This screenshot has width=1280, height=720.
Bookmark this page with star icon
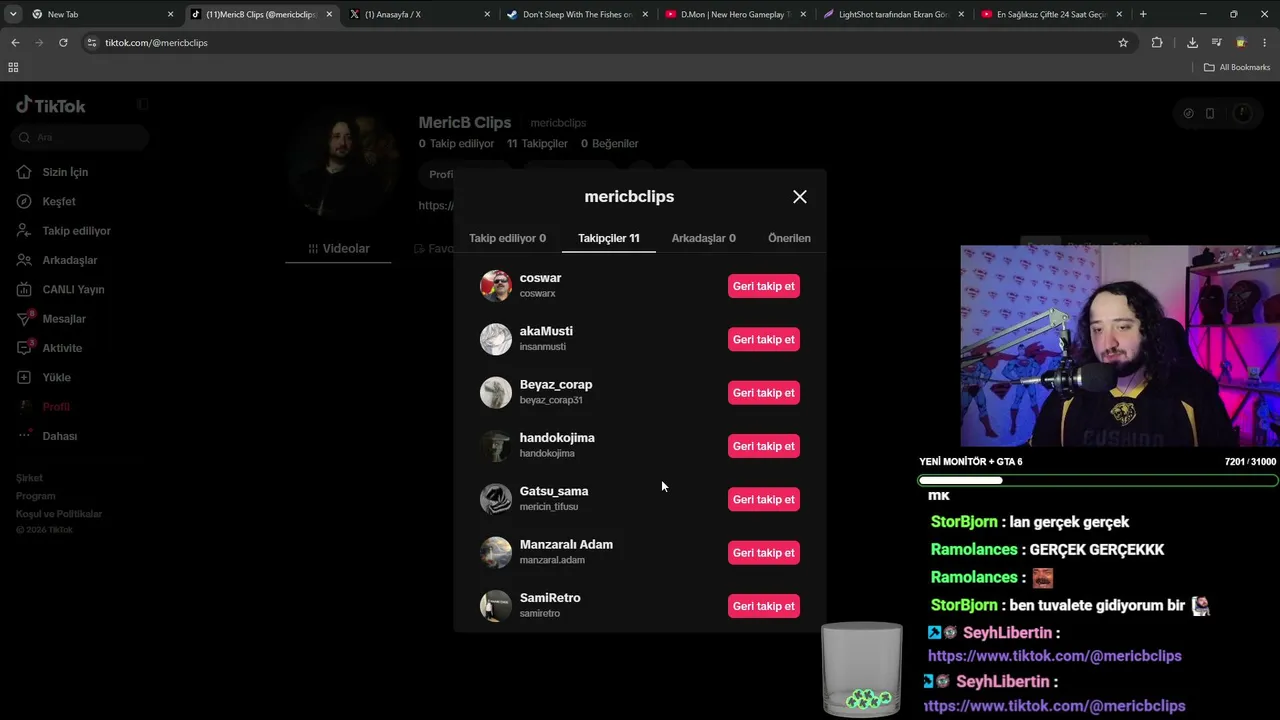point(1123,43)
